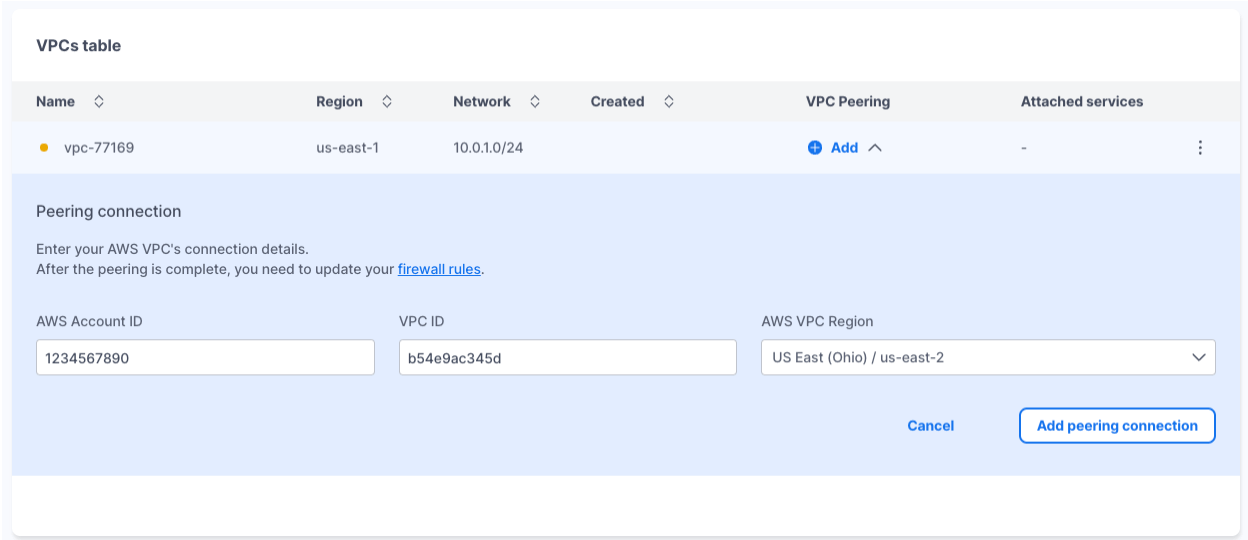Click the sort icon beside the Created column

[x=668, y=101]
